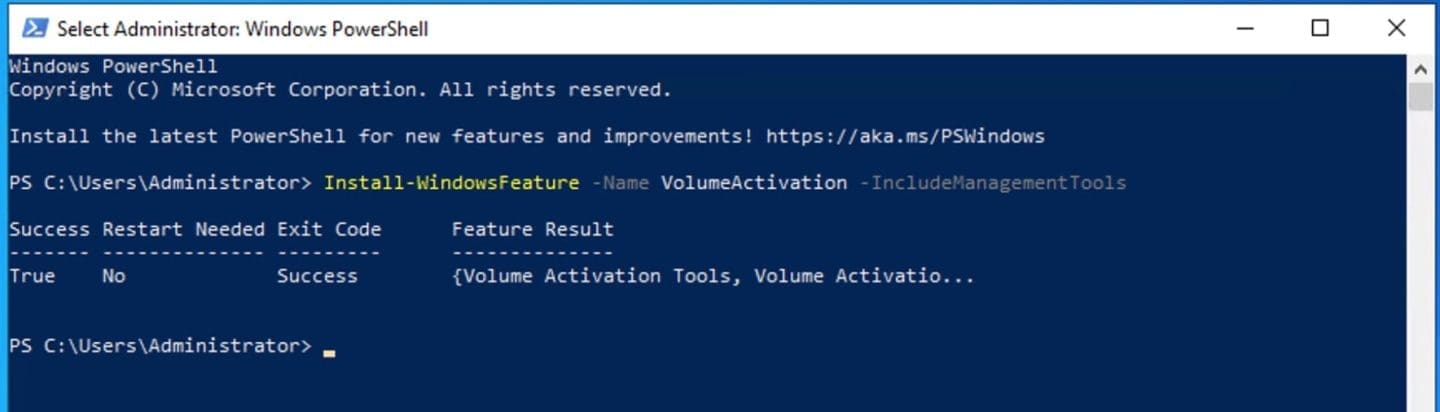Click the -IncludeManagementTools switch text
The height and width of the screenshot is (412, 1440).
coord(992,183)
